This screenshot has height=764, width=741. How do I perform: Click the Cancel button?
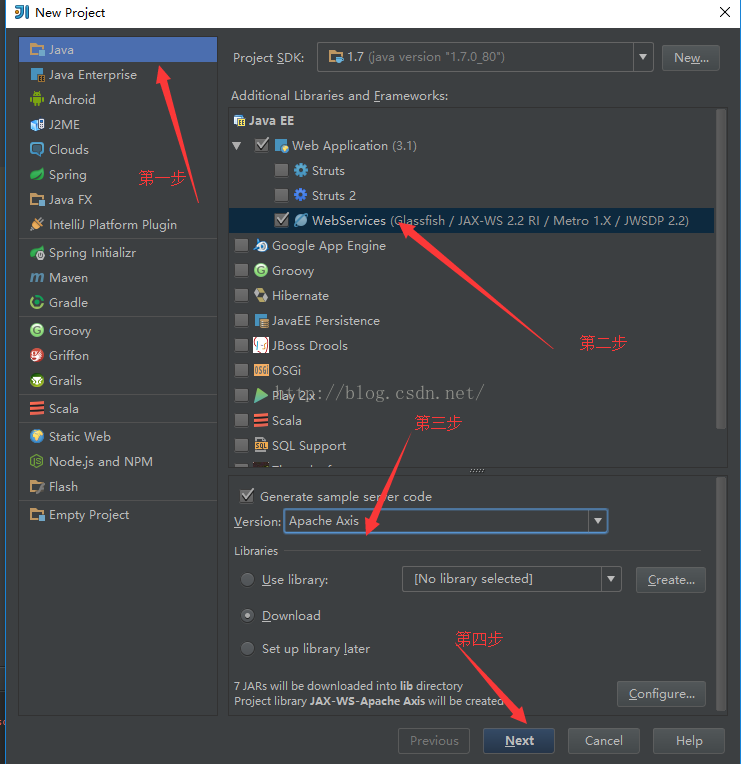click(x=604, y=741)
